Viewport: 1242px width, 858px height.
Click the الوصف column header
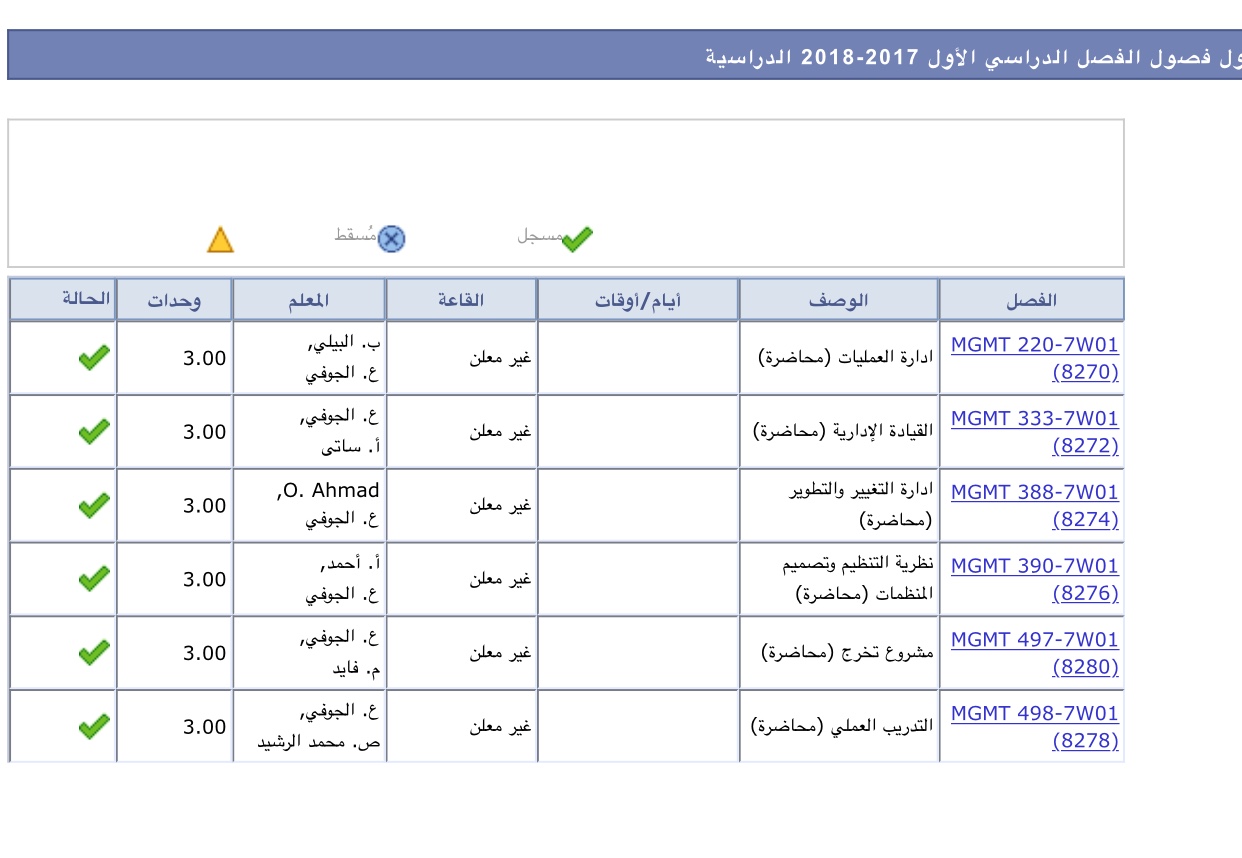[839, 299]
